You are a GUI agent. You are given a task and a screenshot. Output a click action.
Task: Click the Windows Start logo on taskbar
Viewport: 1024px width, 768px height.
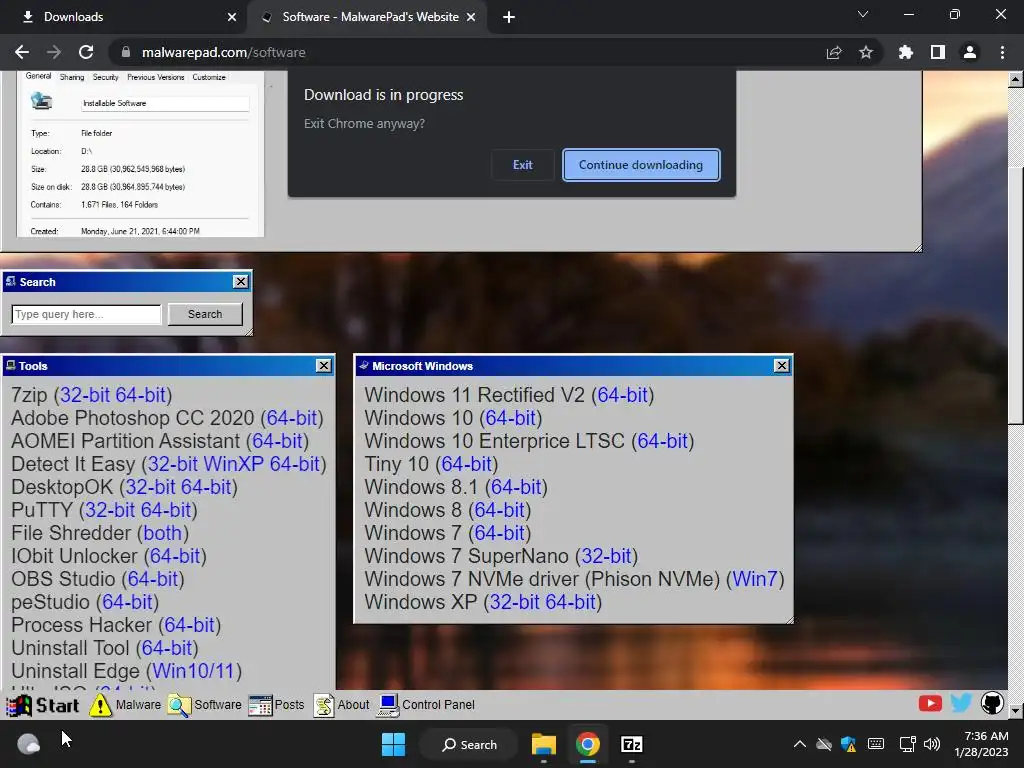tap(393, 744)
